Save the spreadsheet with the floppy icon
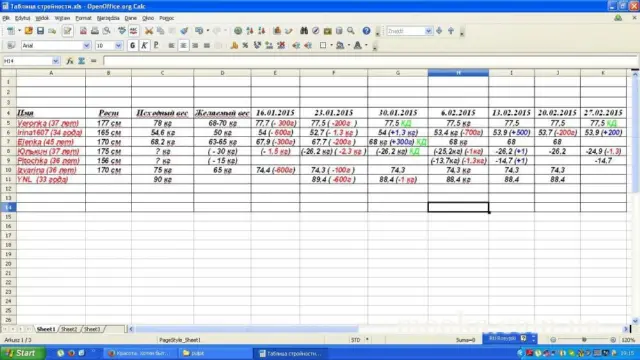This screenshot has height=360, width=640. point(40,31)
